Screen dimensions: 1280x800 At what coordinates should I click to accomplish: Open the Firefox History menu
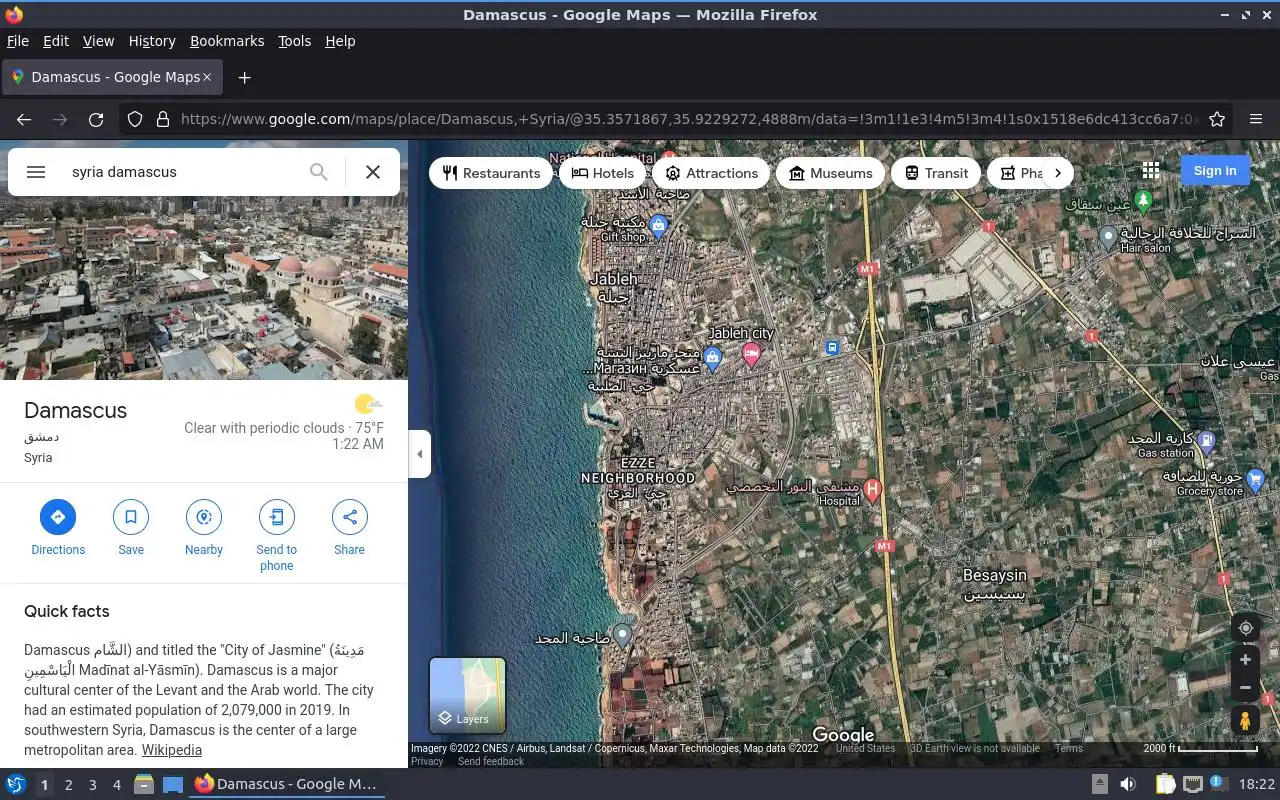pos(152,41)
